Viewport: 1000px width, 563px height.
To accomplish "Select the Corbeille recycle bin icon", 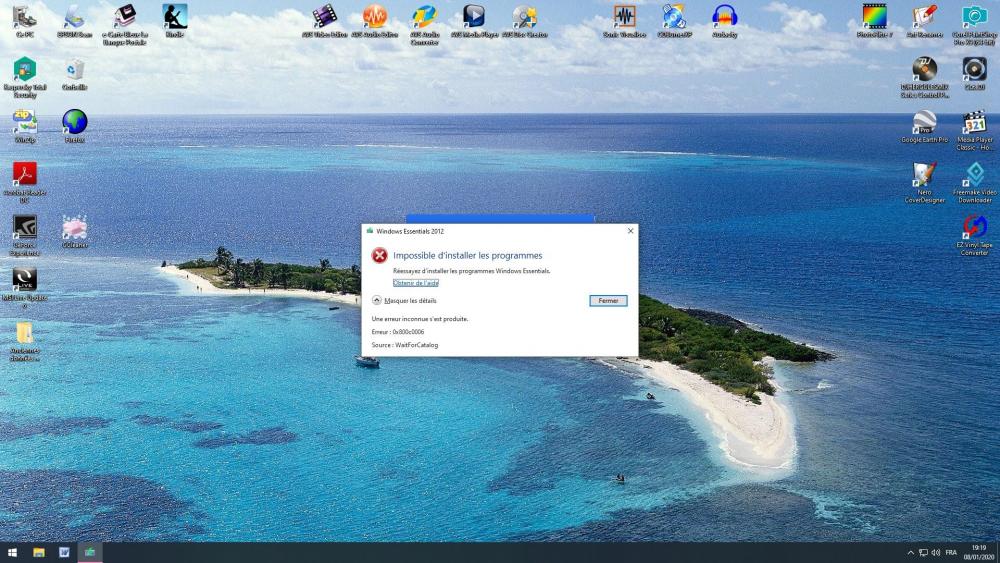I will click(75, 70).
